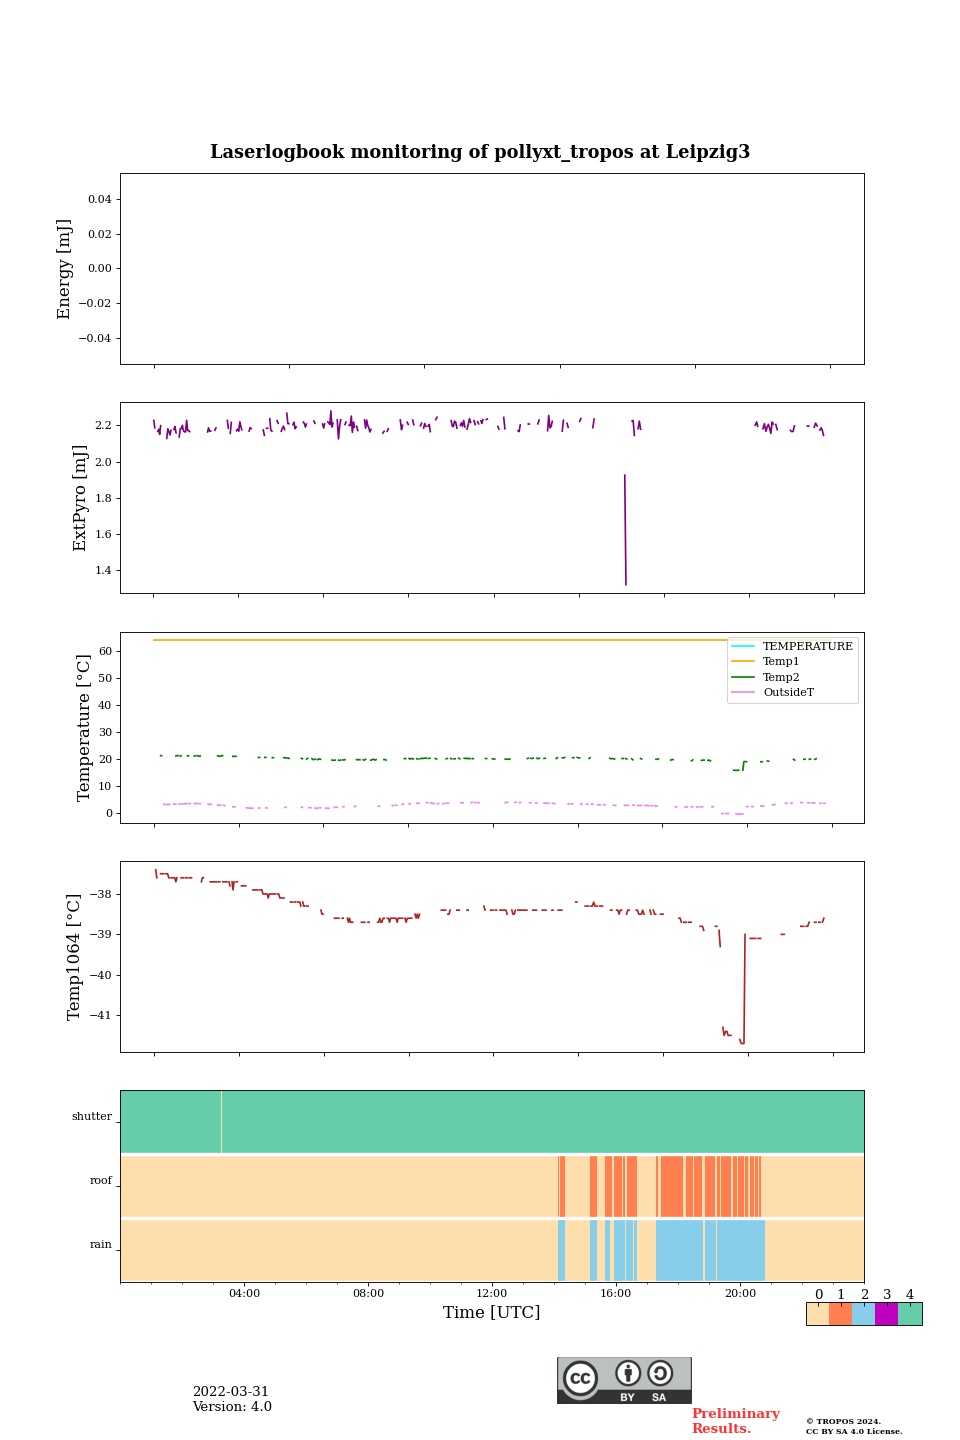Select the Temp1 legend entry
The width and height of the screenshot is (960, 1440).
pyautogui.click(x=781, y=662)
